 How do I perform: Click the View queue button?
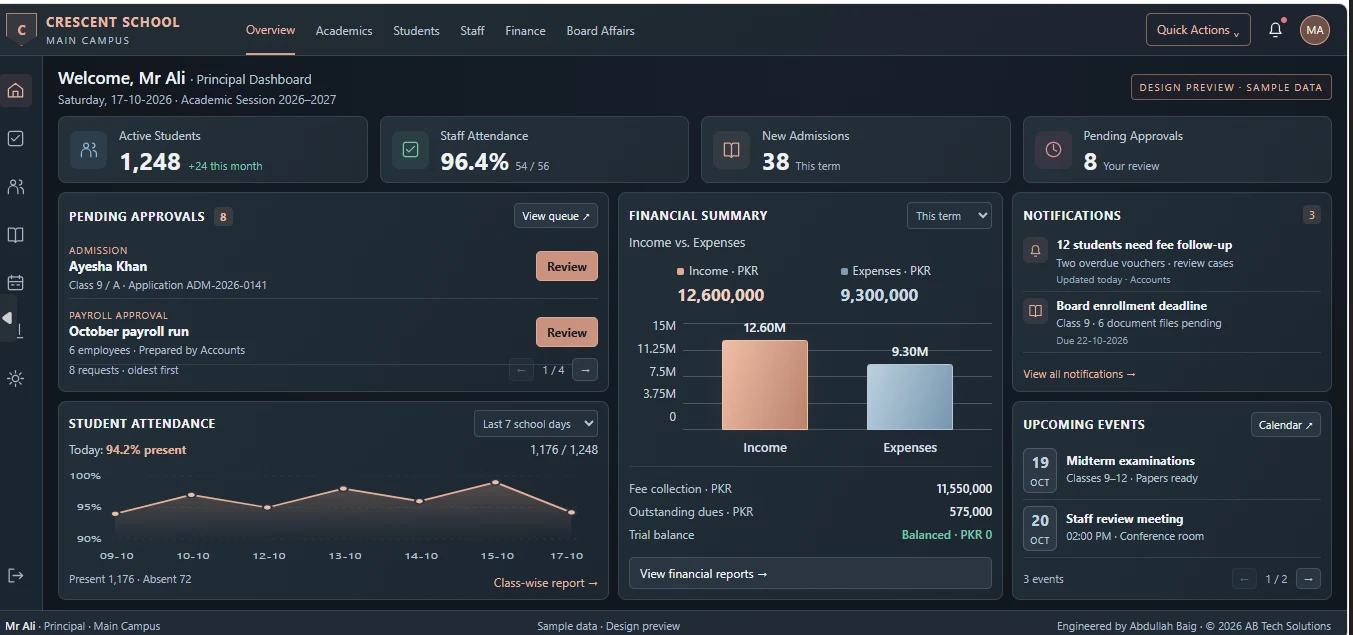coord(556,216)
